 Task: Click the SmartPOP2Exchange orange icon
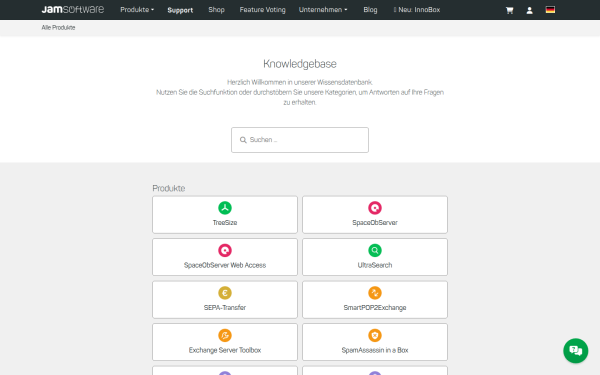pos(375,293)
